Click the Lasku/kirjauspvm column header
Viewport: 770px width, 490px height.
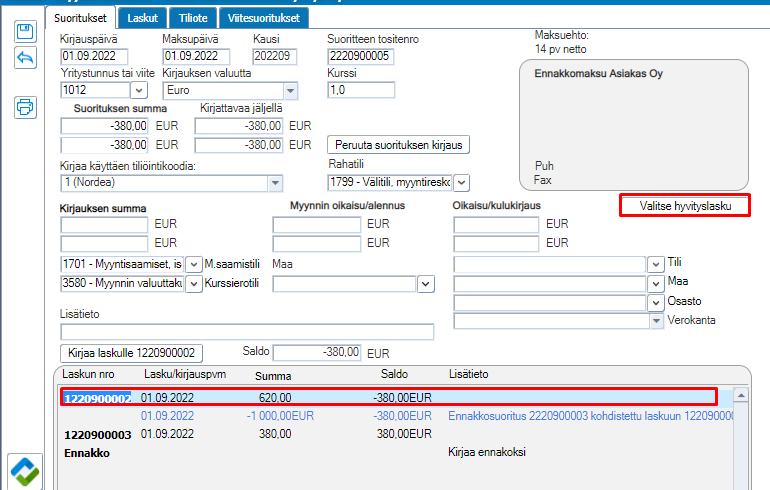tap(185, 375)
